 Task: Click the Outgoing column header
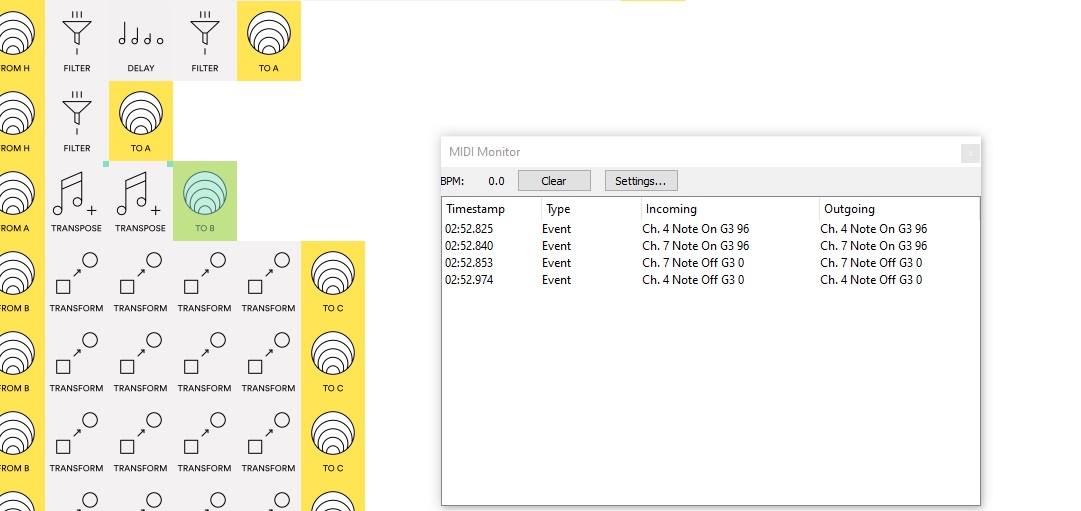pyautogui.click(x=899, y=209)
